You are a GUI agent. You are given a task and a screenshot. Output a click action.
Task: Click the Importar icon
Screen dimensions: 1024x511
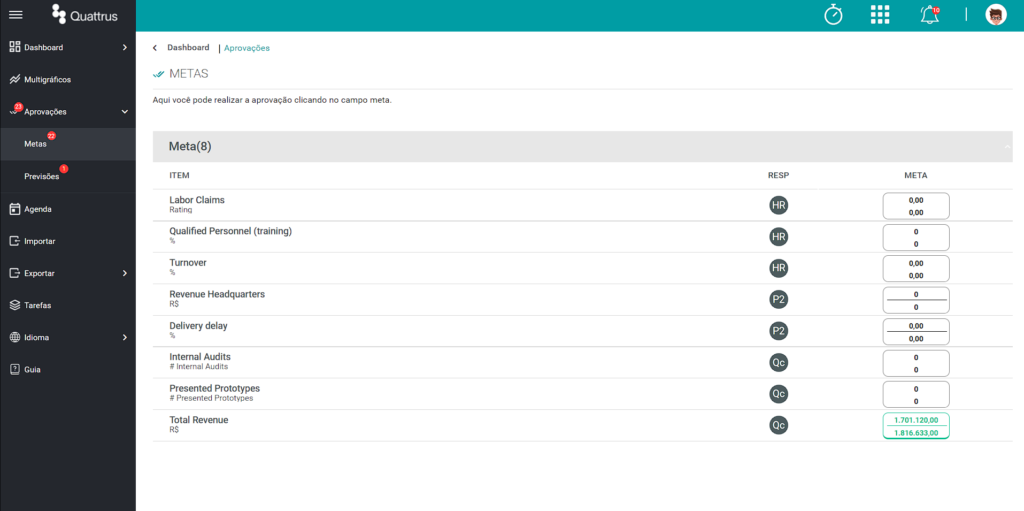point(15,241)
